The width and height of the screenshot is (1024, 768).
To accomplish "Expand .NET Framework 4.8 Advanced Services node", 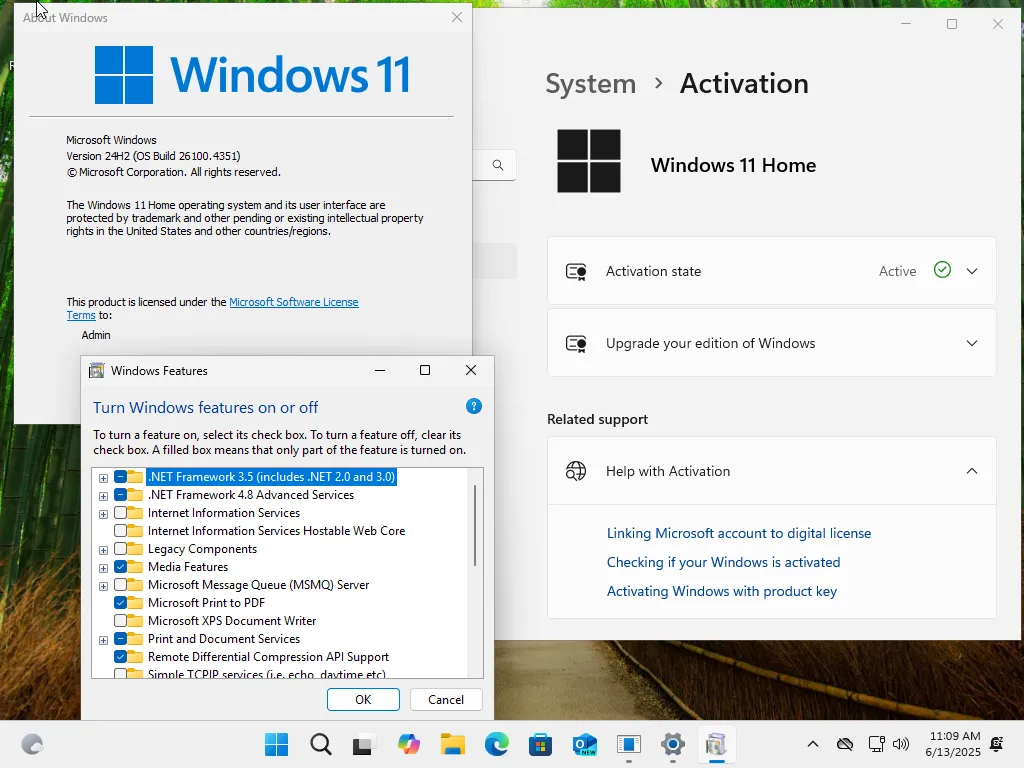I will coord(103,496).
